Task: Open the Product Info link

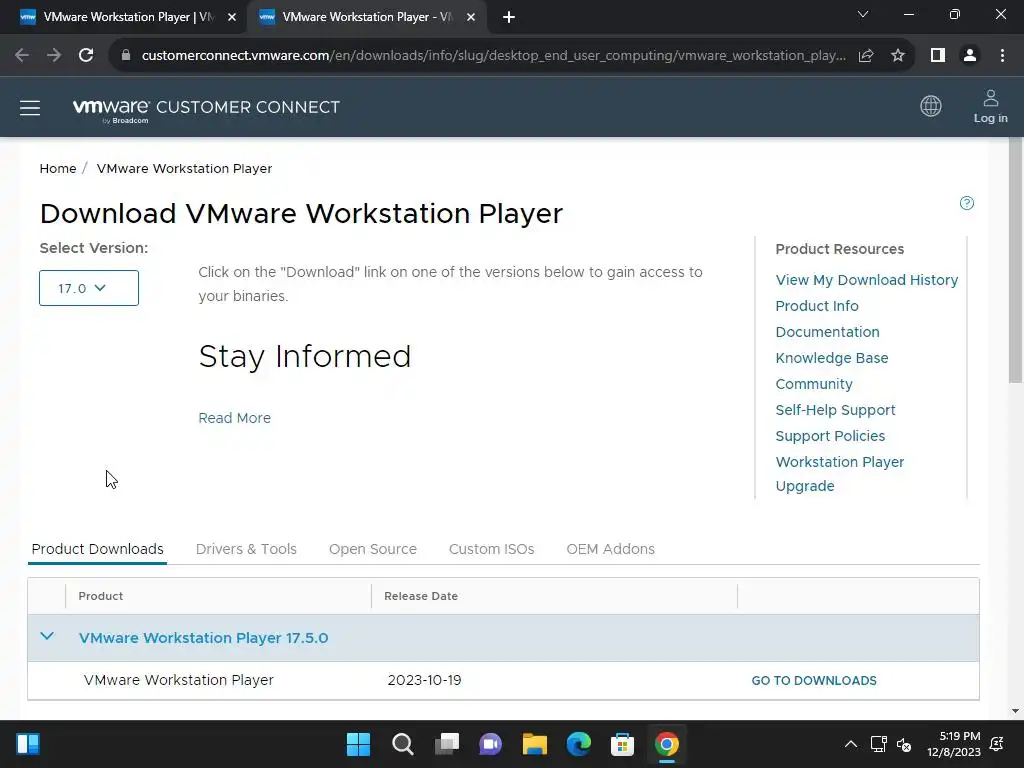Action: (x=817, y=306)
